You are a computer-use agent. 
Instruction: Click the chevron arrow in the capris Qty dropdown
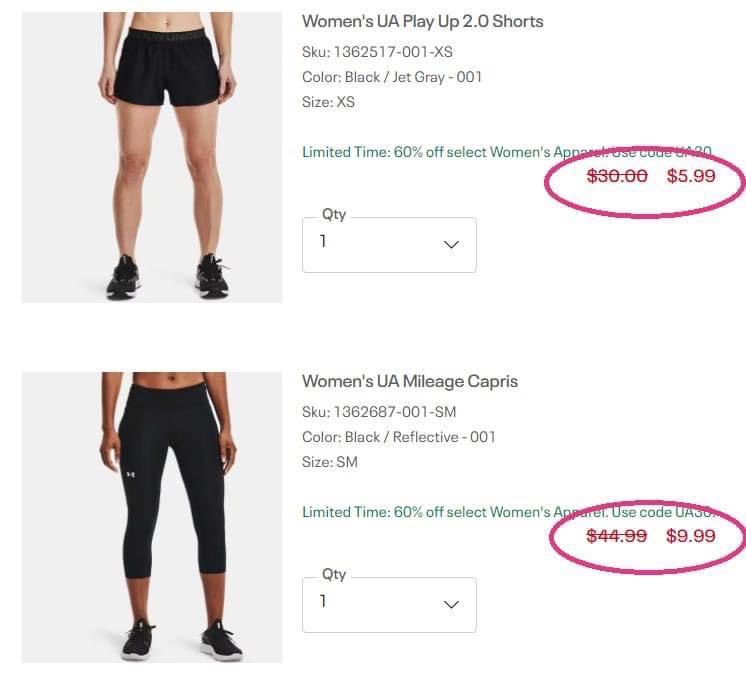(x=451, y=604)
